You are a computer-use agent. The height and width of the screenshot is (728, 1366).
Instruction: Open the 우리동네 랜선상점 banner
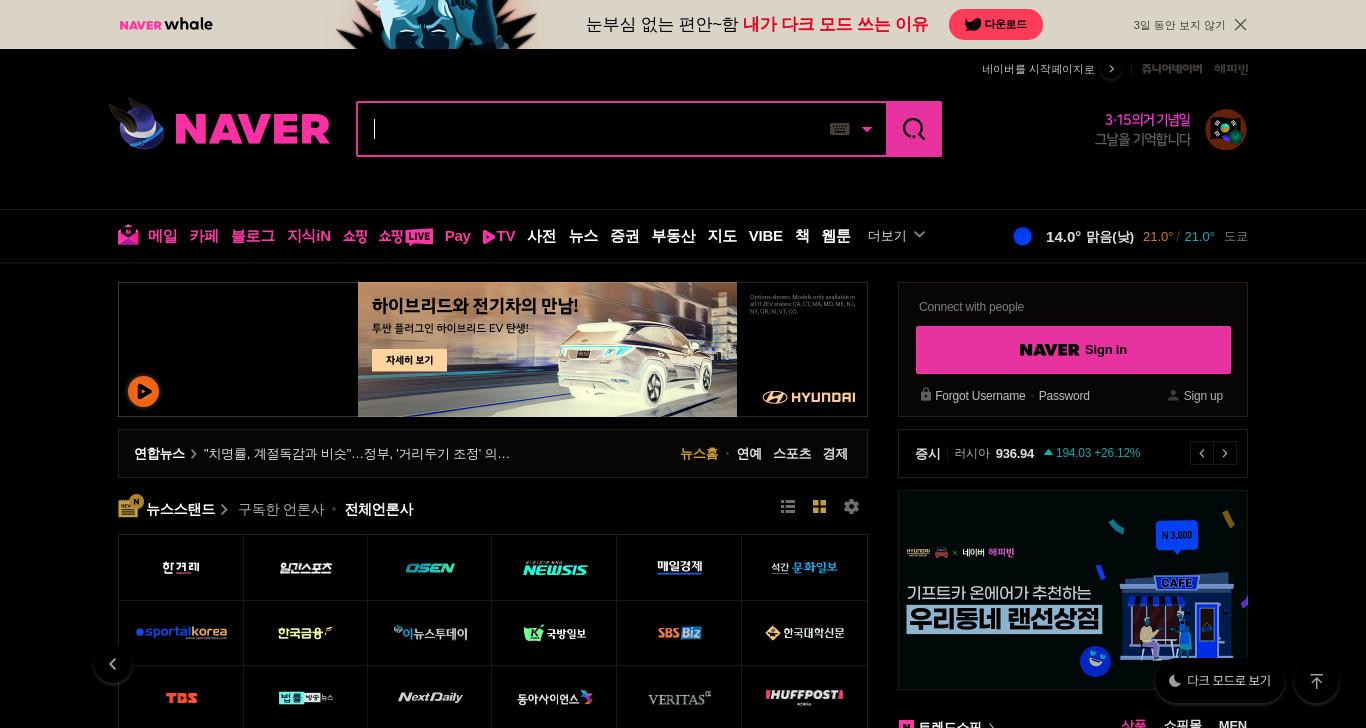1073,590
